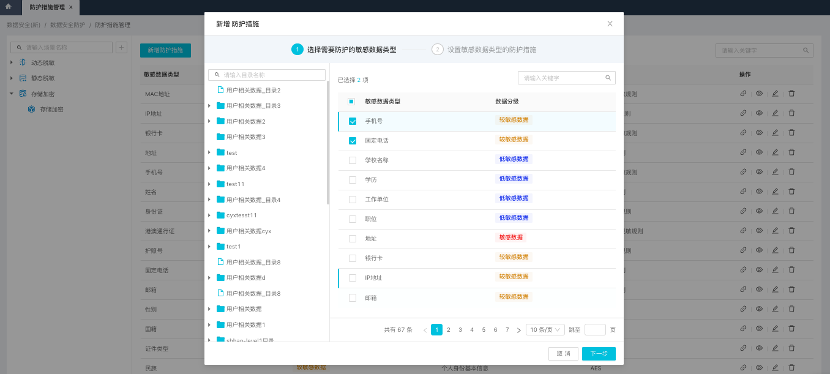
Task: Click 数据安全防护 breadcrumb link
Action: pyautogui.click(x=67, y=25)
